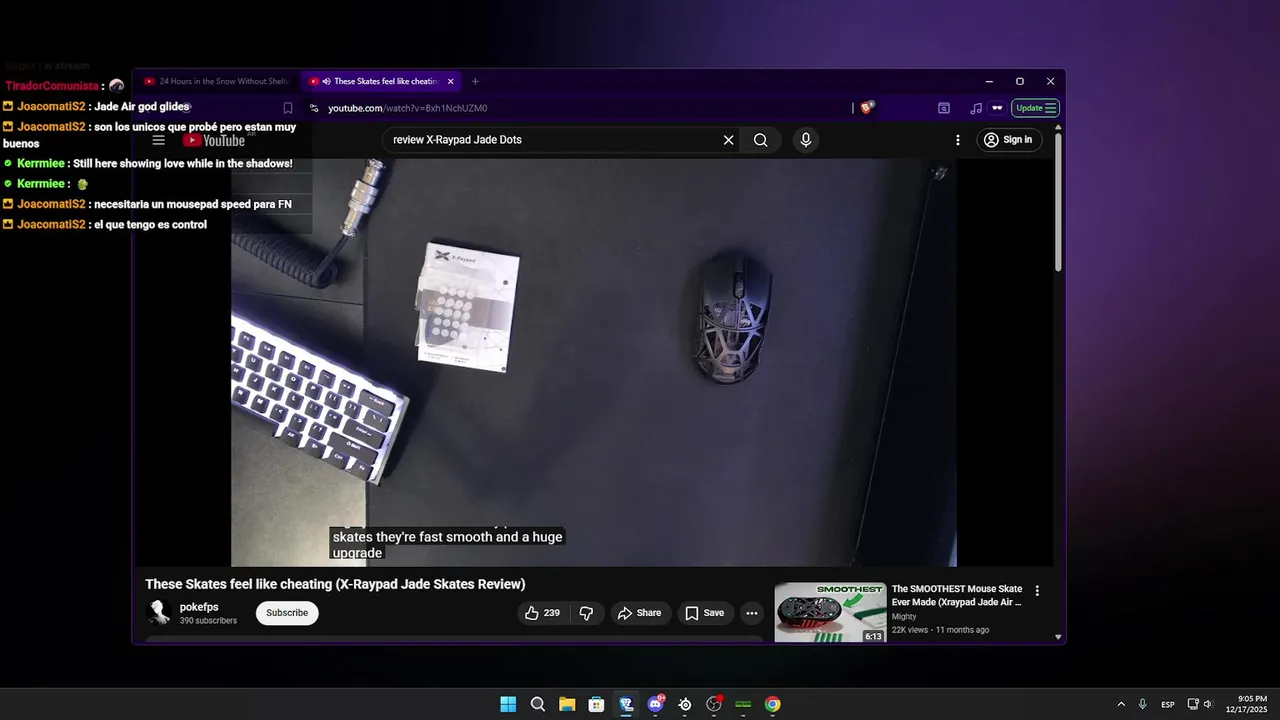
Task: Click the Brave browser taskbar icon
Action: coord(626,704)
